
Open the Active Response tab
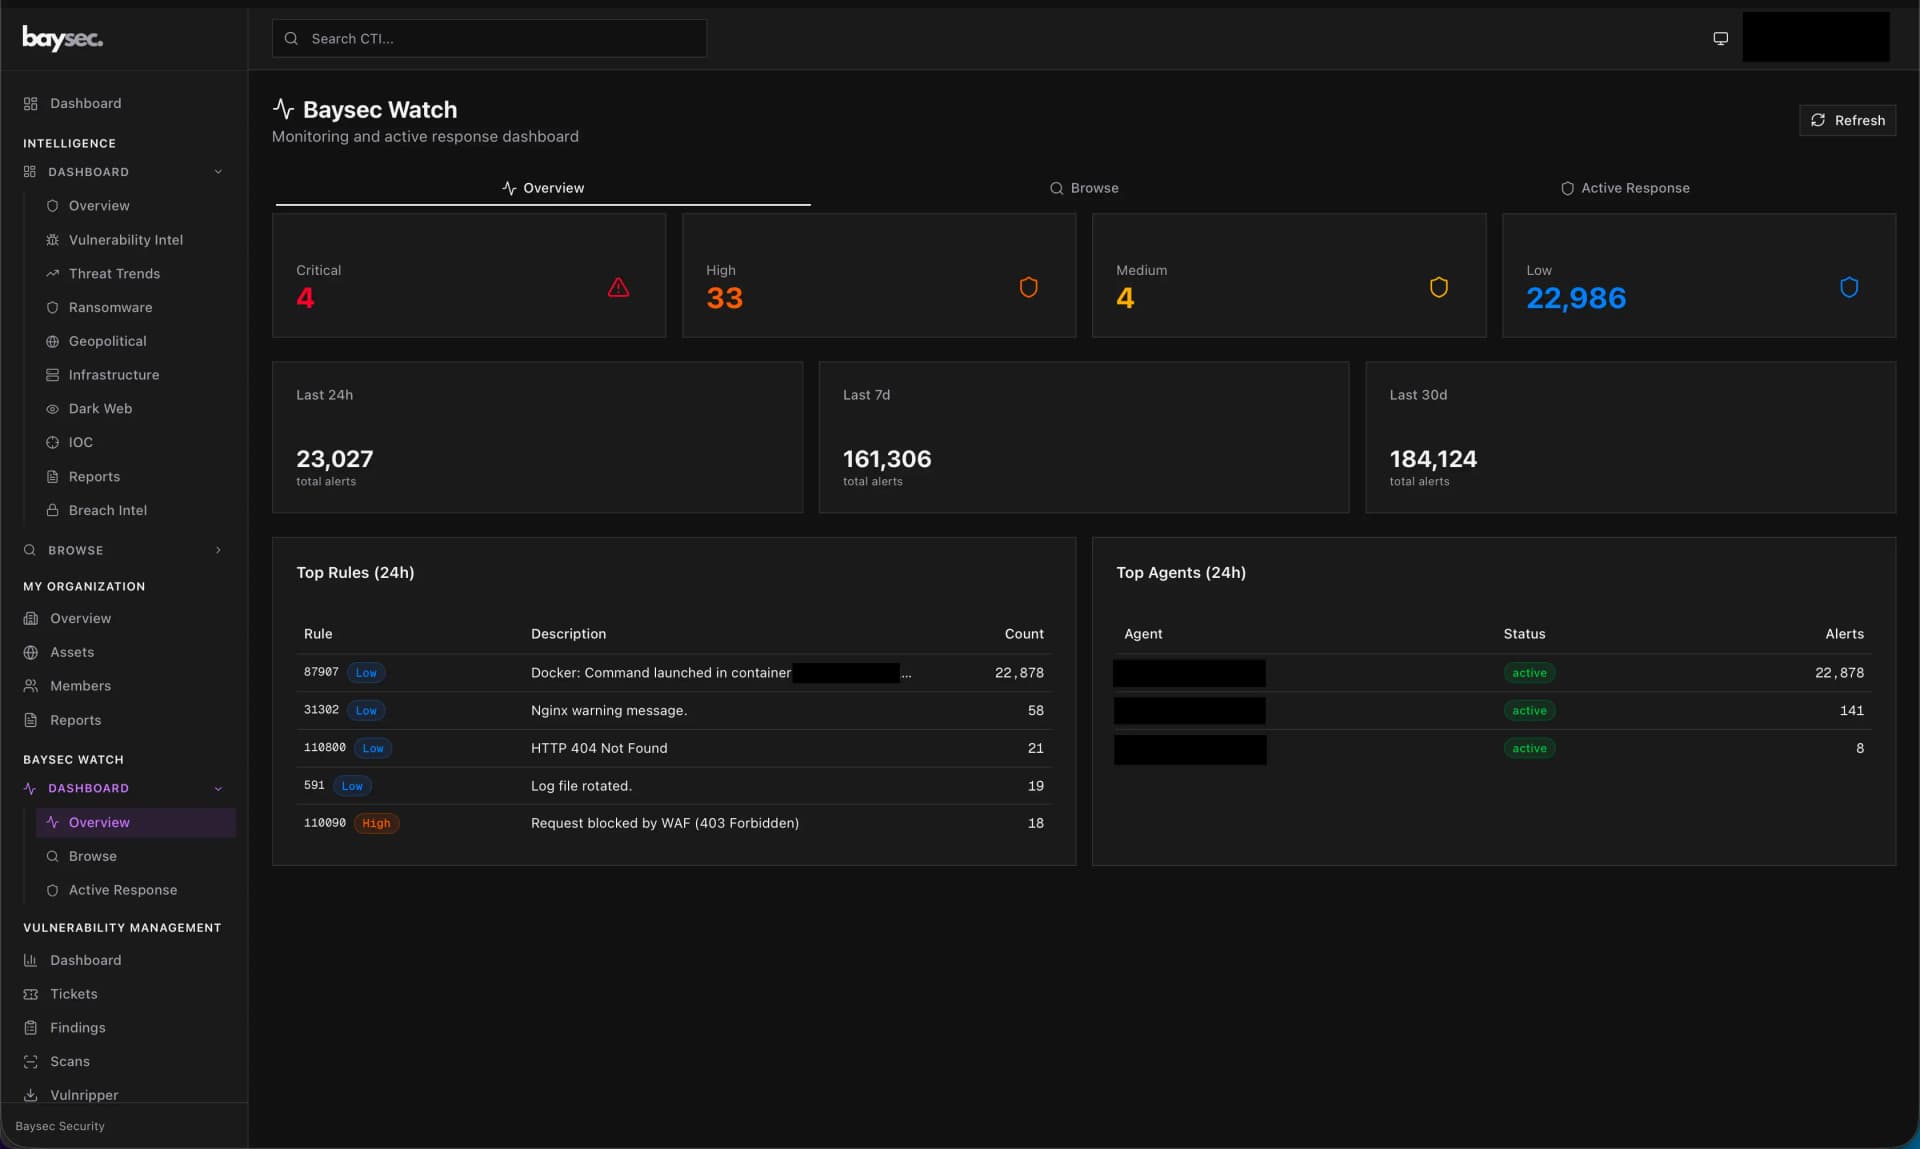tap(1624, 187)
